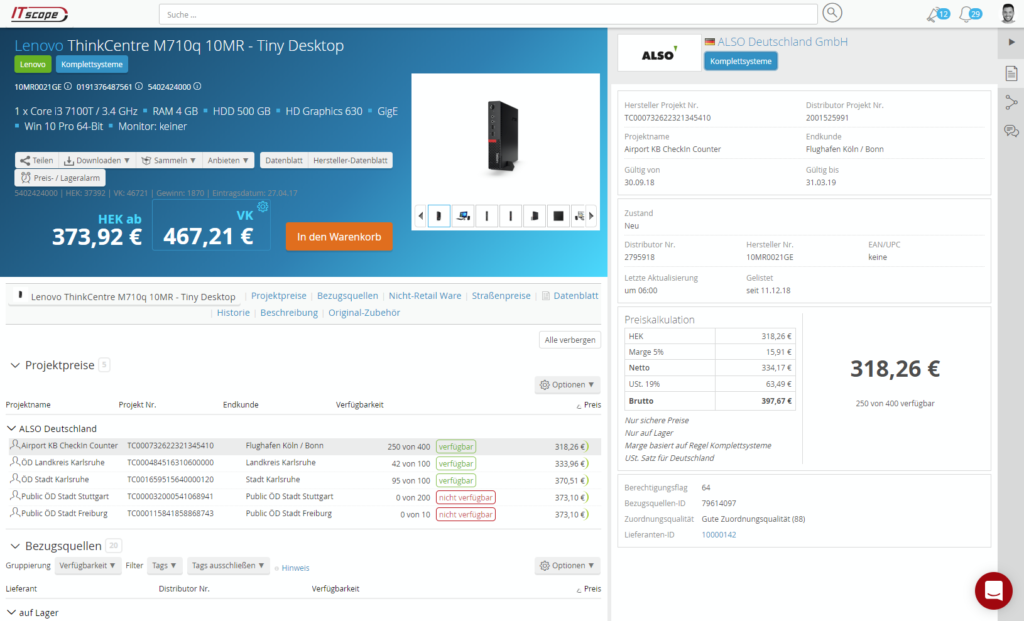The width and height of the screenshot is (1024, 621).
Task: Click the ITscope logo
Action: pos(39,13)
